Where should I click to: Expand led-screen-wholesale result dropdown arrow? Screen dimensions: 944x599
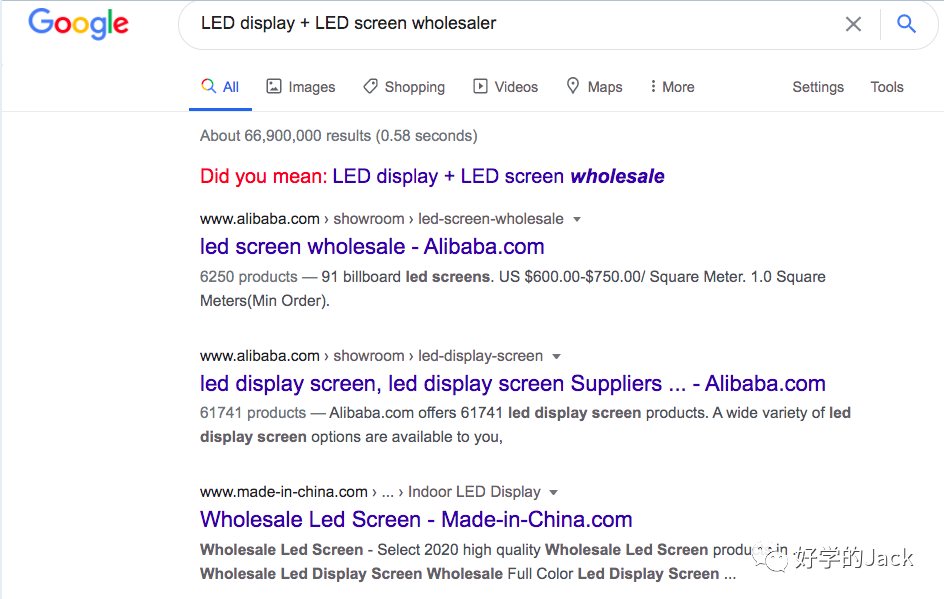tap(577, 219)
